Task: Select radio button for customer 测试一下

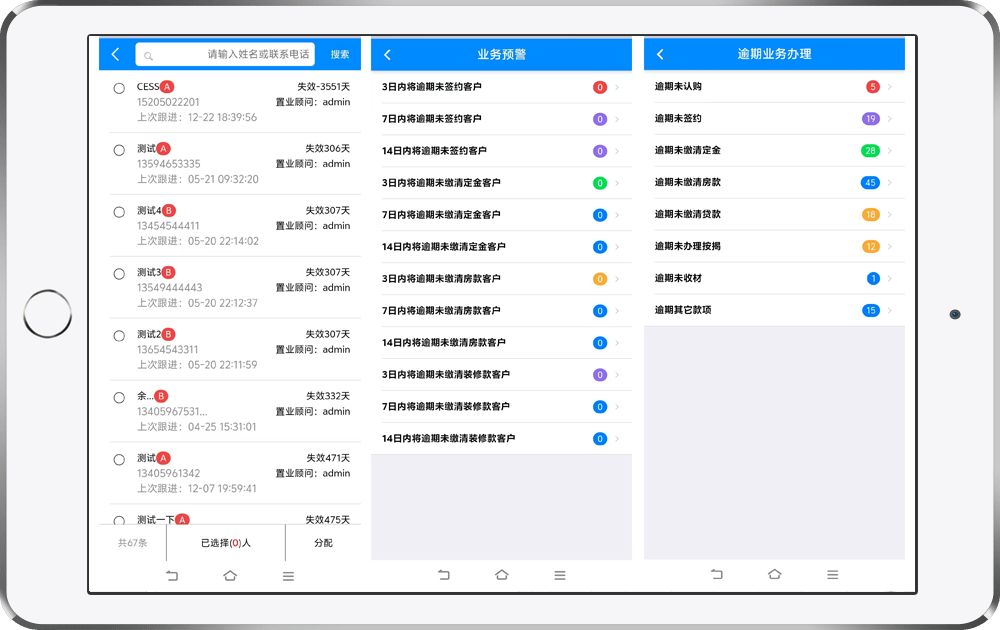Action: (119, 520)
